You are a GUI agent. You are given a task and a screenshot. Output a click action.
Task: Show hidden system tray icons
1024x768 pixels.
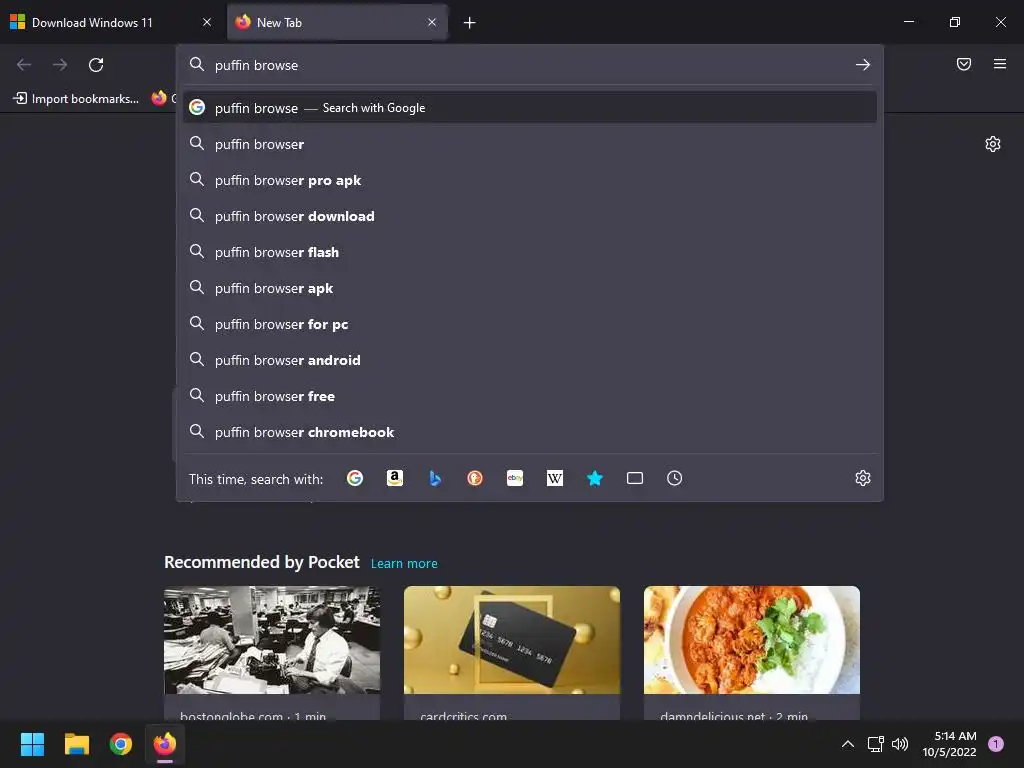848,744
